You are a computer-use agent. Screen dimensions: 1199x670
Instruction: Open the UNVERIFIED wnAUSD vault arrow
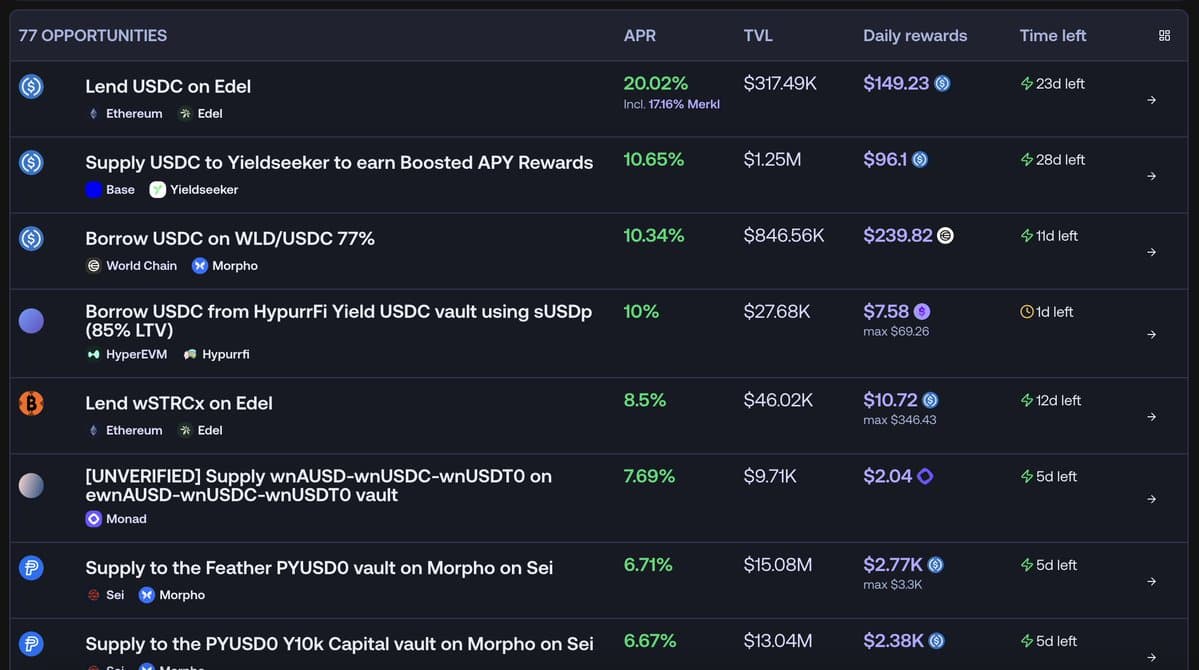coord(1152,499)
